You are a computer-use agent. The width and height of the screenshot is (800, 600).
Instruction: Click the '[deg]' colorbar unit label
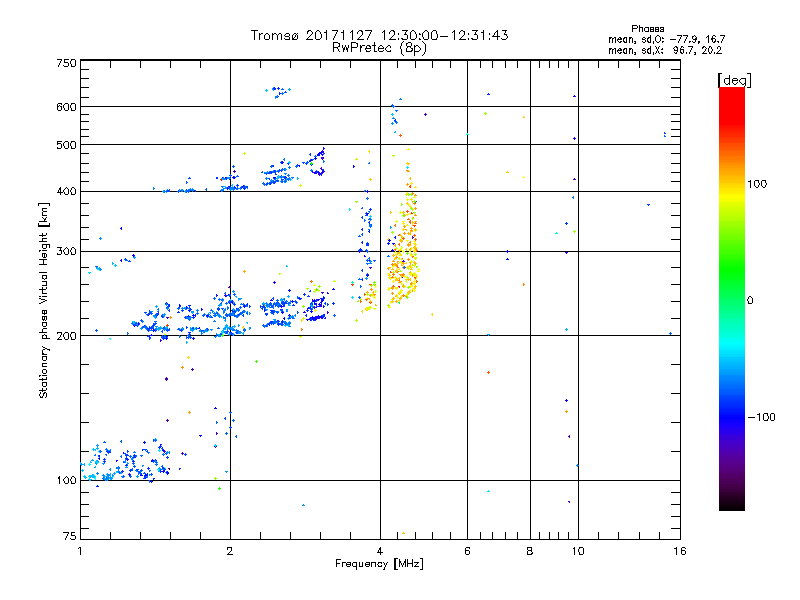pyautogui.click(x=734, y=80)
